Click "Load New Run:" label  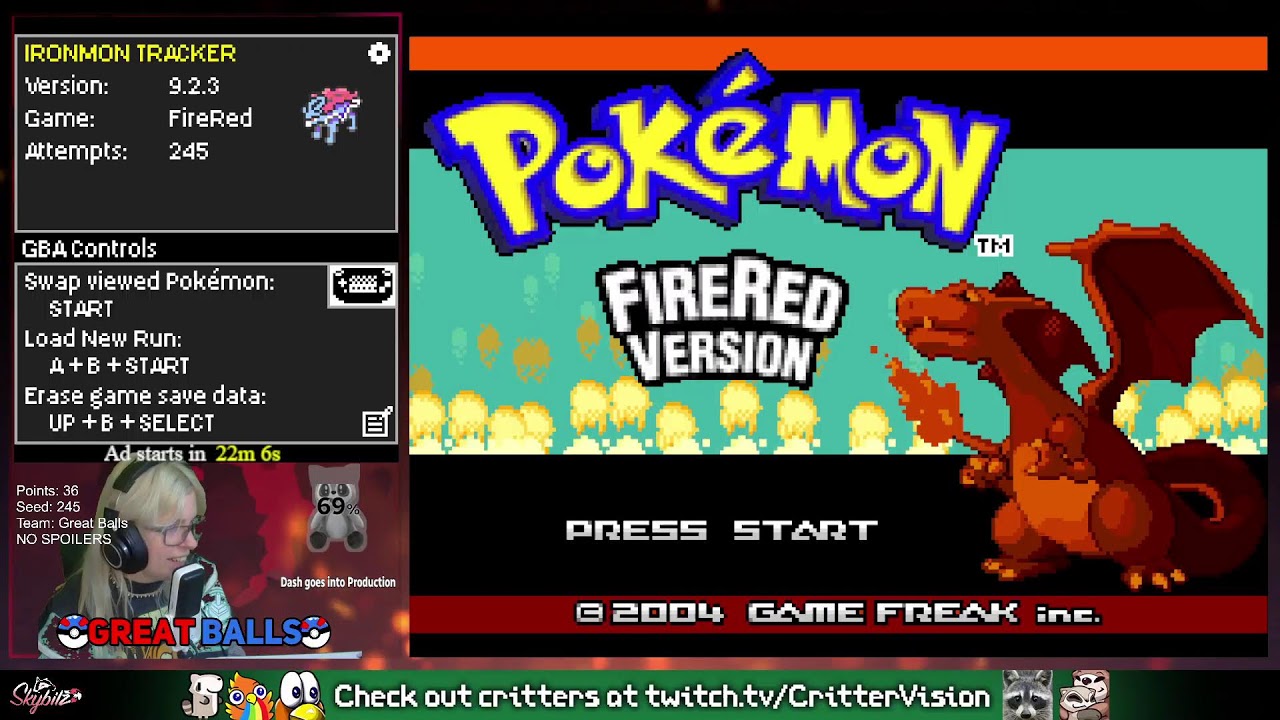[103, 339]
